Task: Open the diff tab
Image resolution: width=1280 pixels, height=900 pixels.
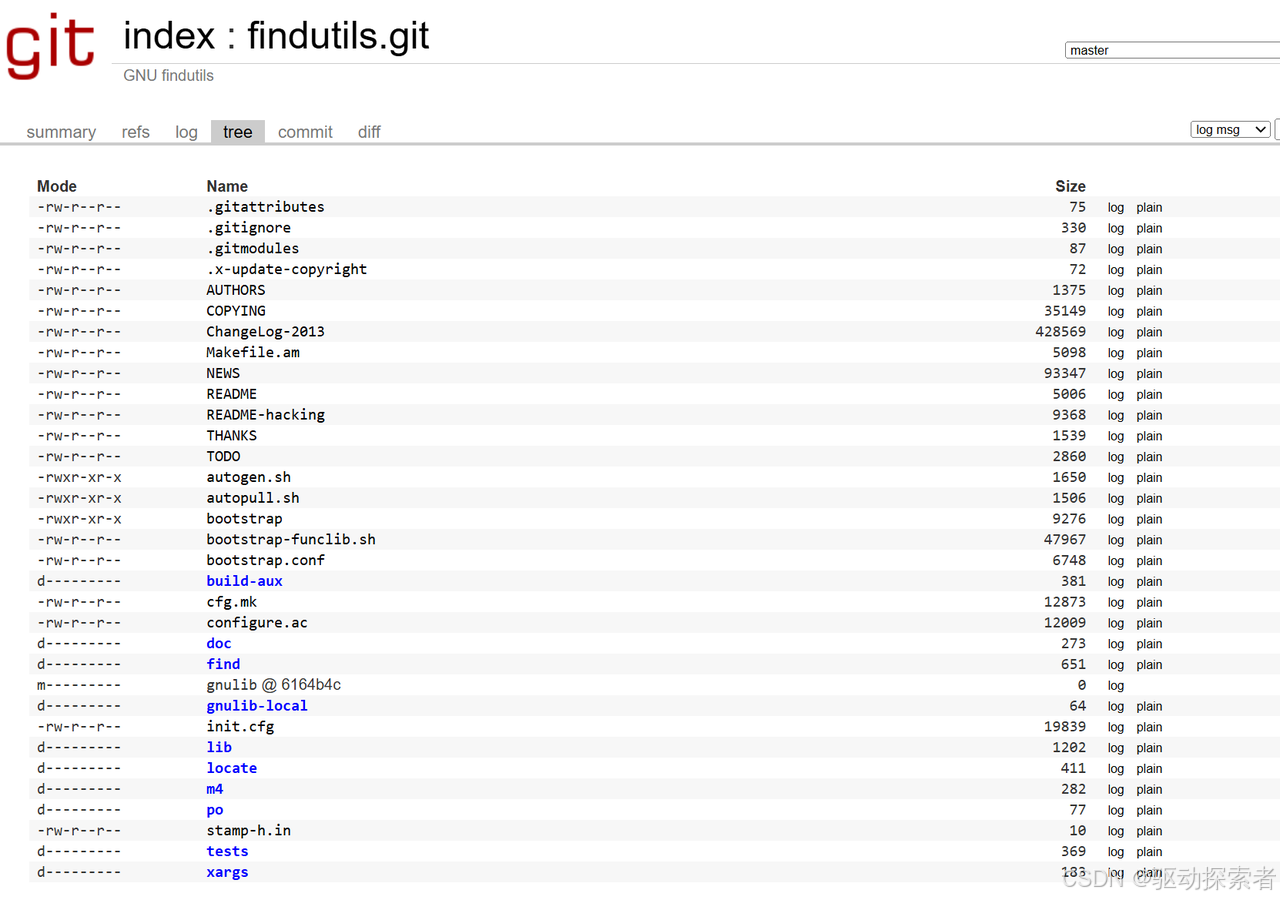Action: pyautogui.click(x=369, y=132)
